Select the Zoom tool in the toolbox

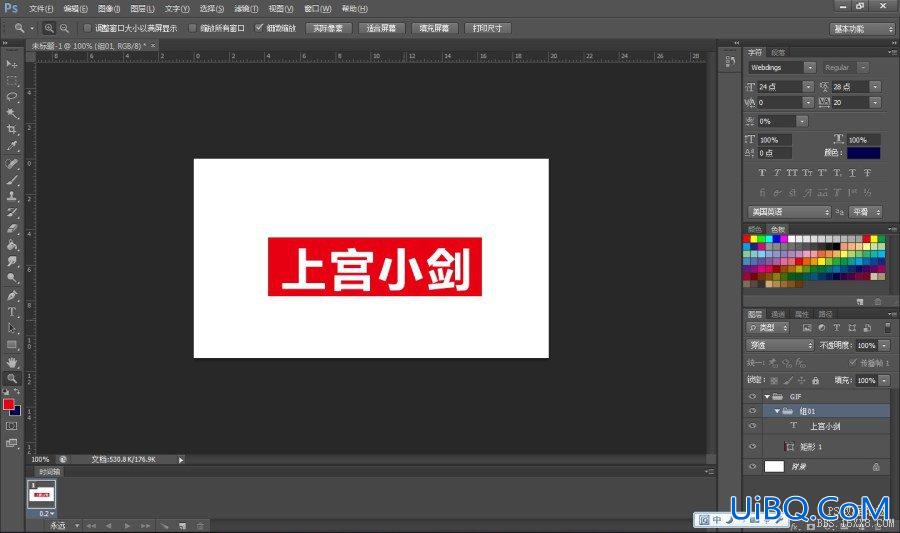click(11, 379)
